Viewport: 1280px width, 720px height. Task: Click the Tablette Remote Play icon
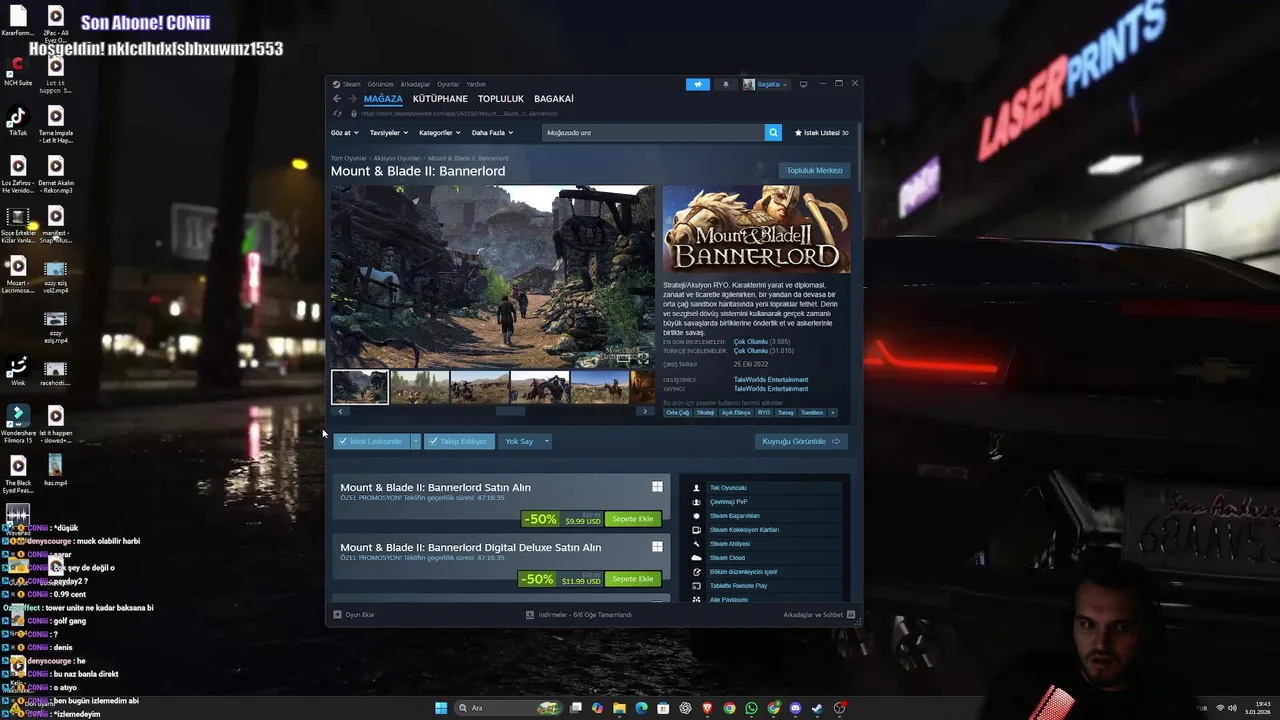pyautogui.click(x=697, y=586)
